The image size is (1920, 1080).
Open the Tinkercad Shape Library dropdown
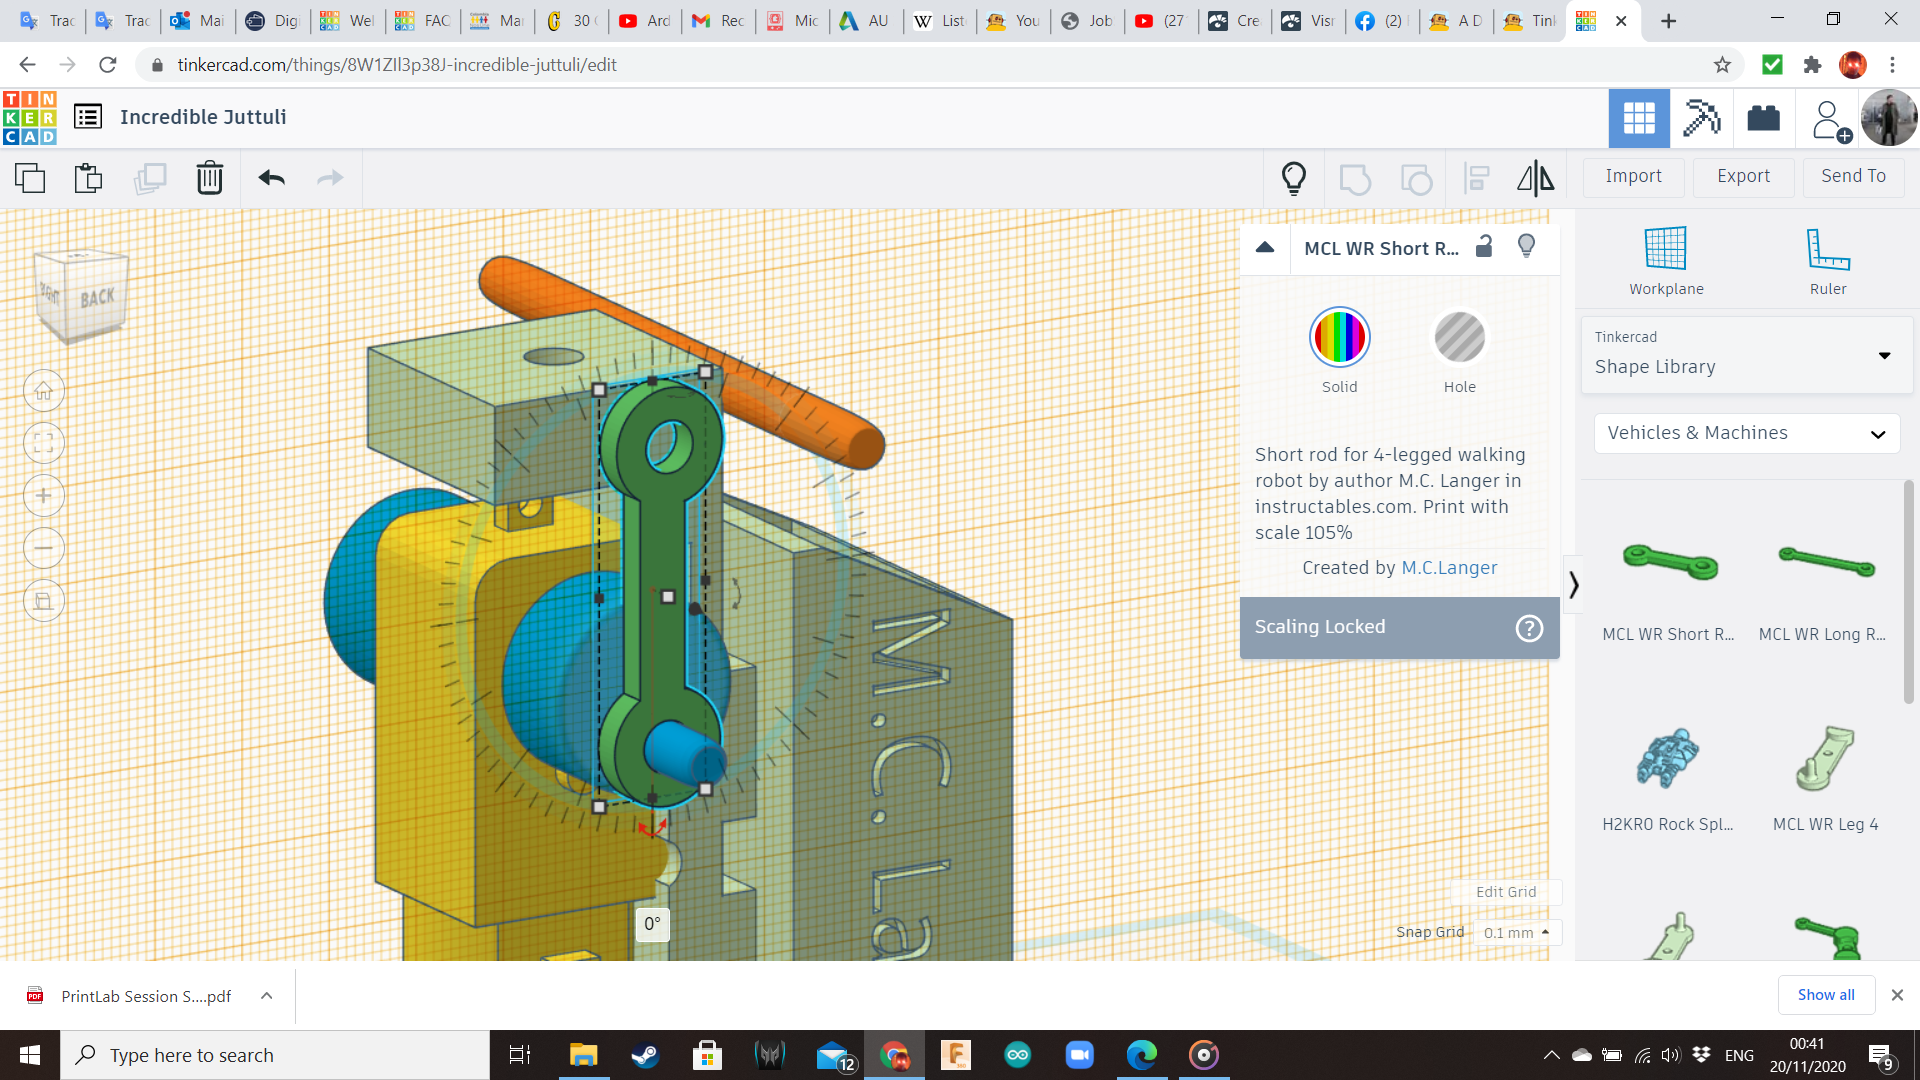(1746, 355)
